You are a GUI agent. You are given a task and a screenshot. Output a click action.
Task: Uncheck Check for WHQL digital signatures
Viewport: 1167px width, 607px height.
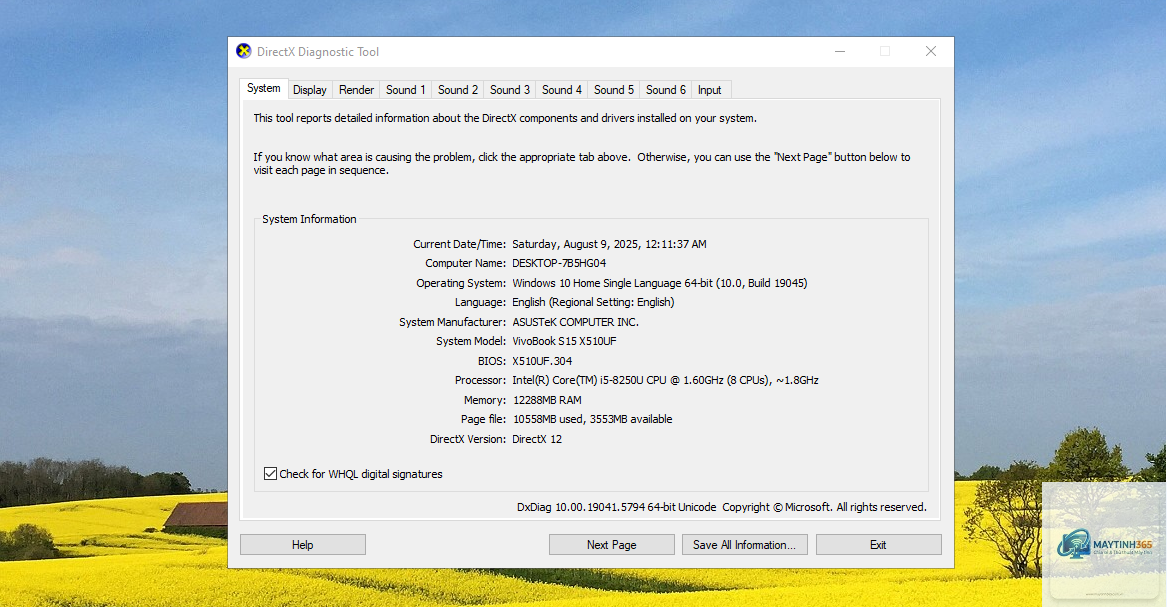(x=270, y=474)
